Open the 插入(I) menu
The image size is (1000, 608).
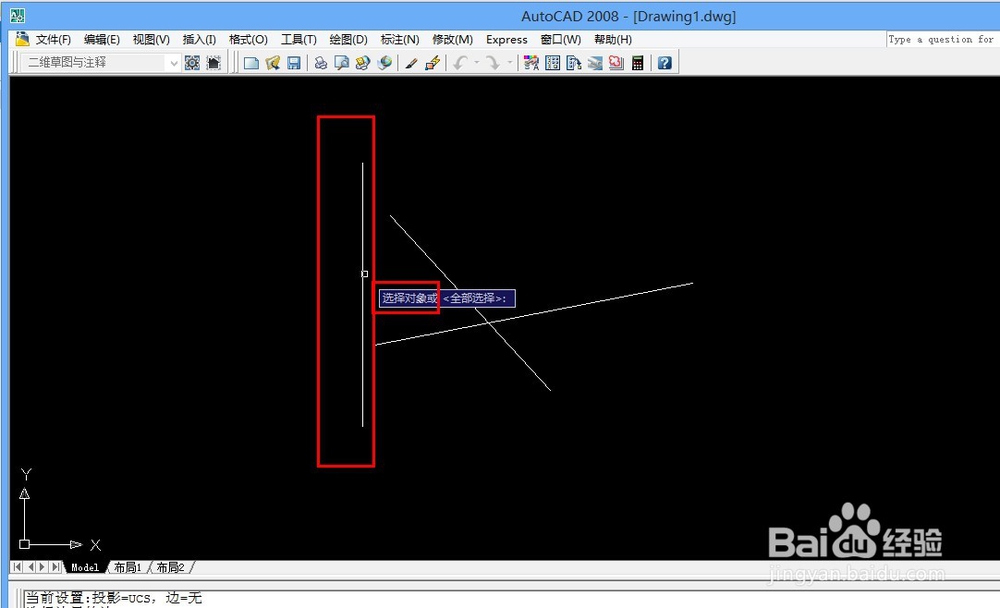[x=199, y=40]
